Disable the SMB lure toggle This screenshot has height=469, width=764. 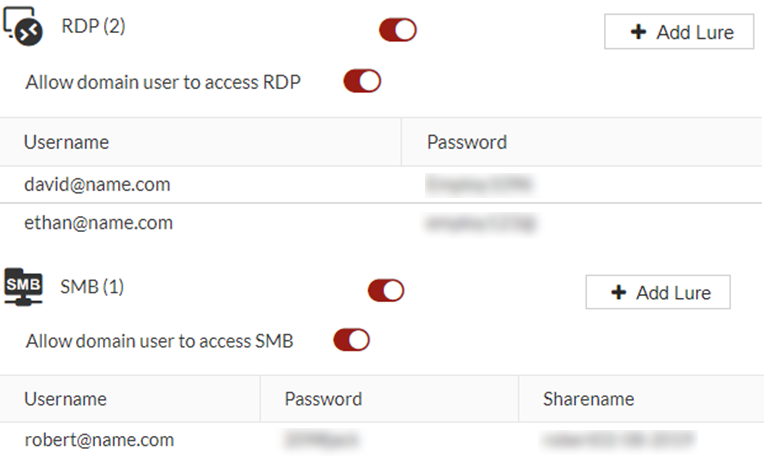point(386,290)
